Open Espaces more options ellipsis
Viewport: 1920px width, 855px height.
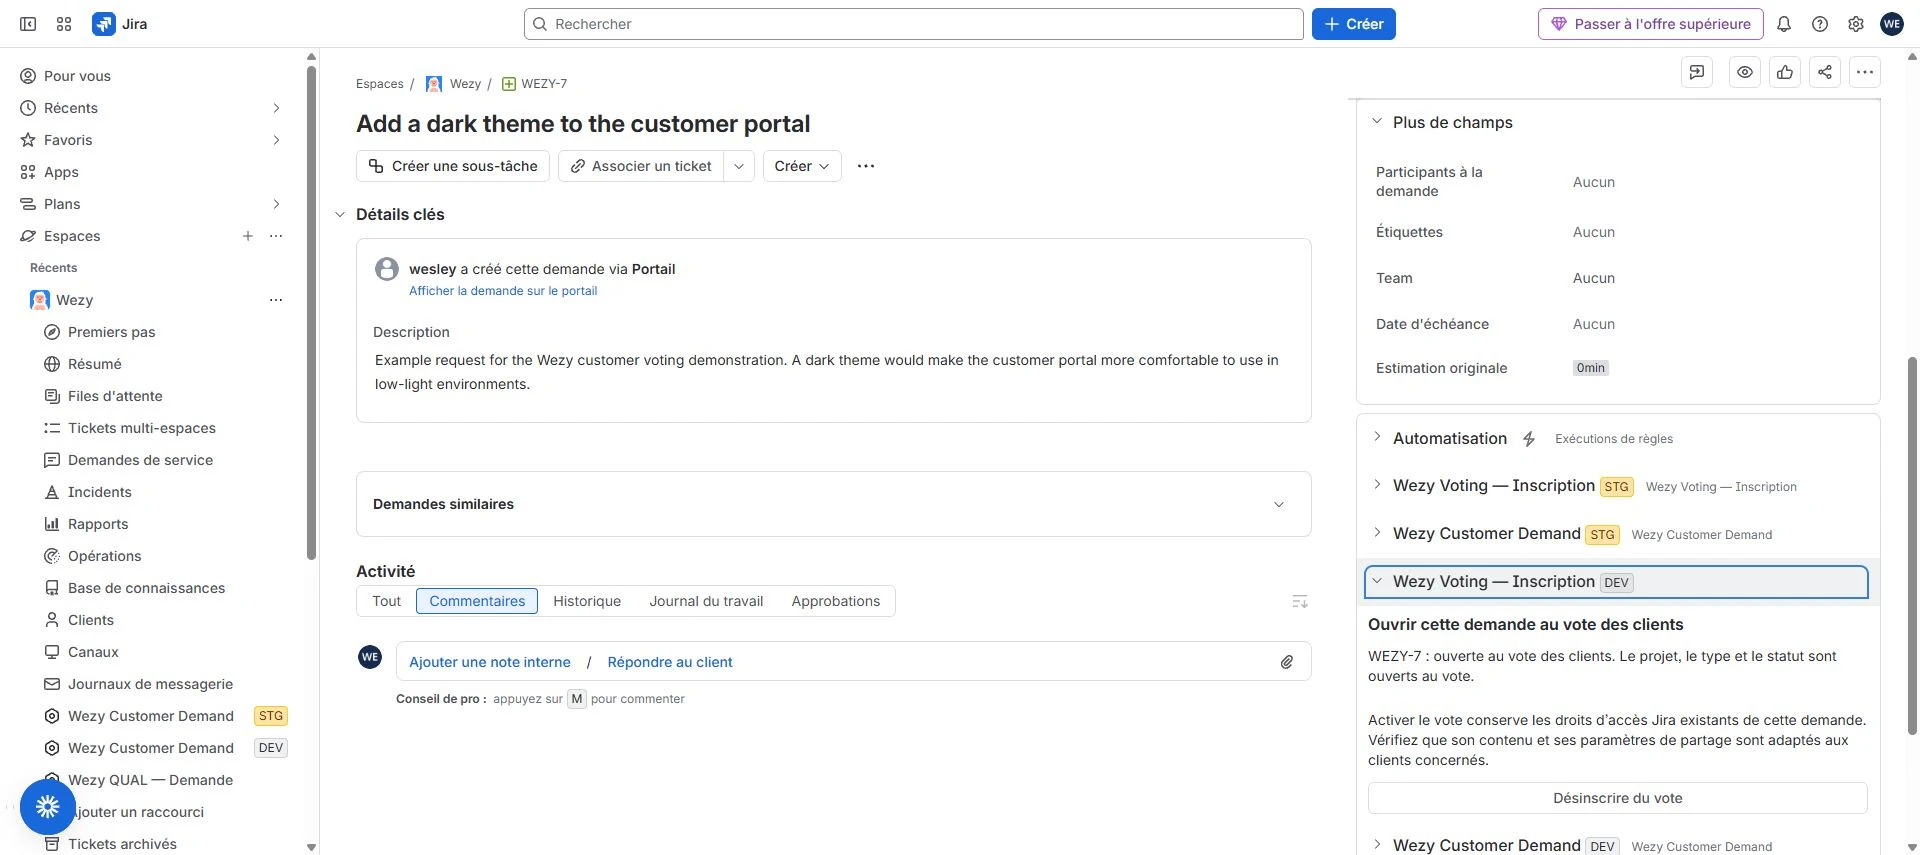(x=276, y=236)
